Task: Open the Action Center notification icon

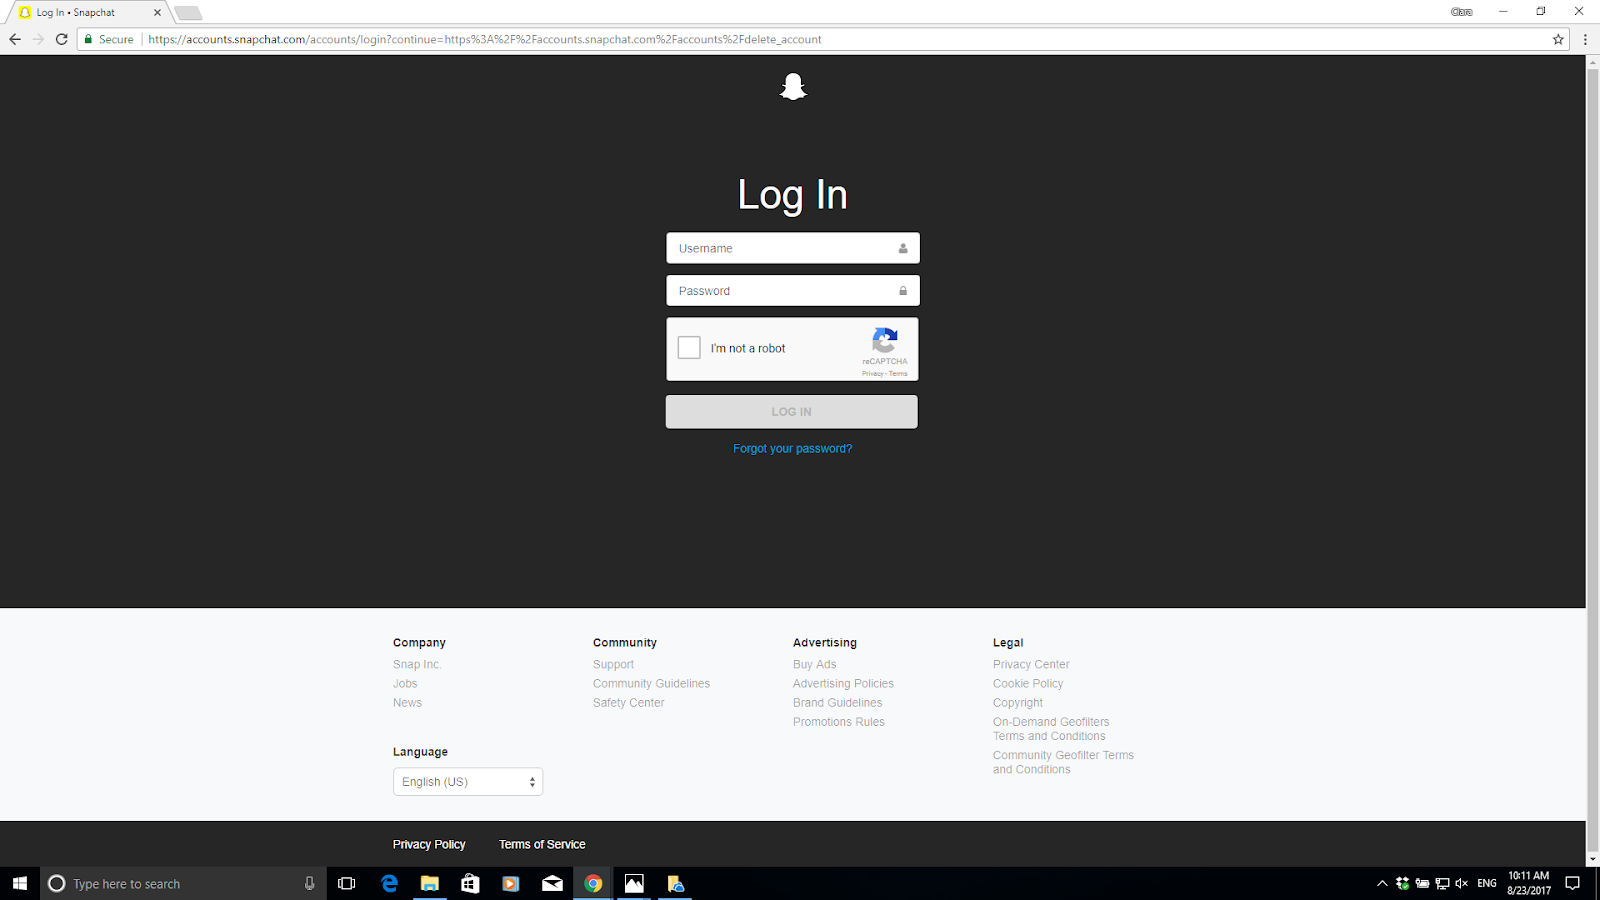Action: [x=1573, y=883]
